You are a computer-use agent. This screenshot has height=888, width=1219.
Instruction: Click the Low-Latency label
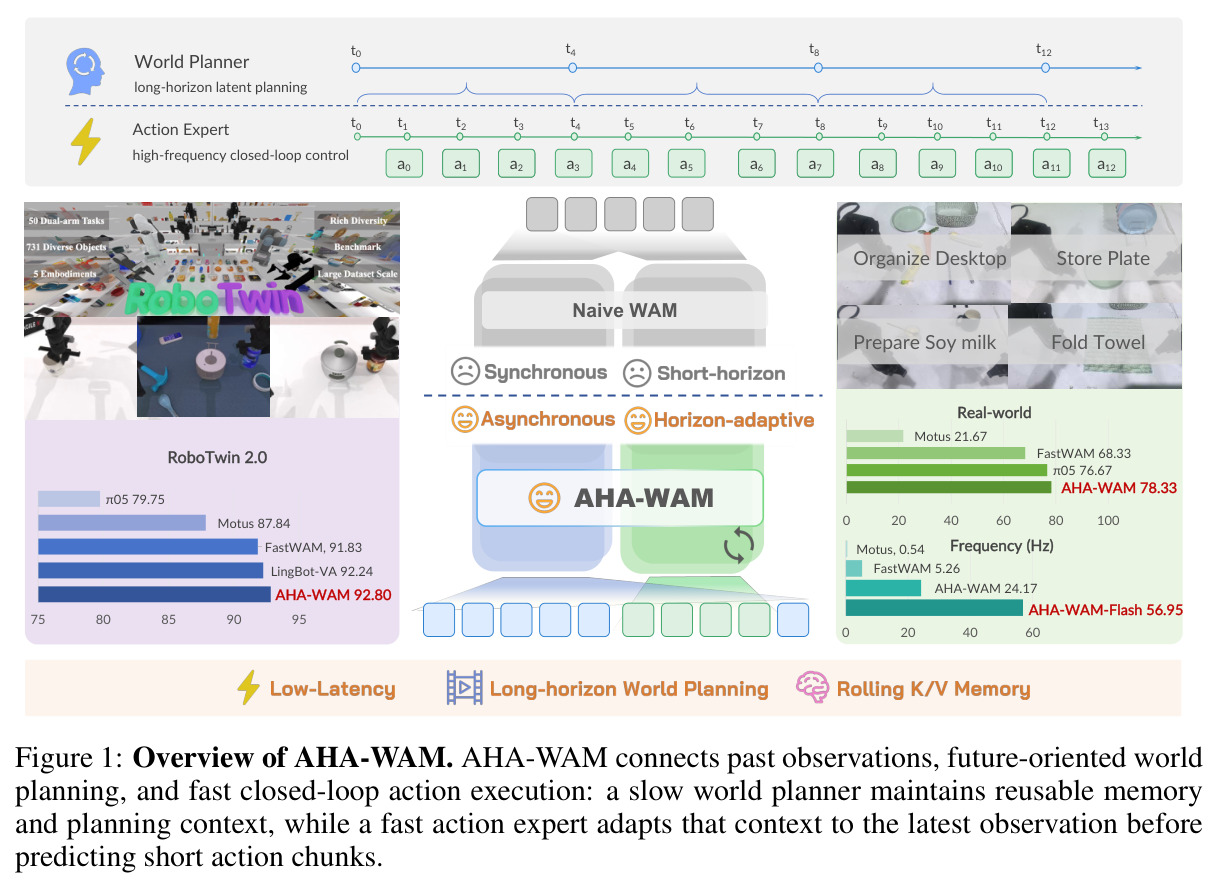point(332,689)
